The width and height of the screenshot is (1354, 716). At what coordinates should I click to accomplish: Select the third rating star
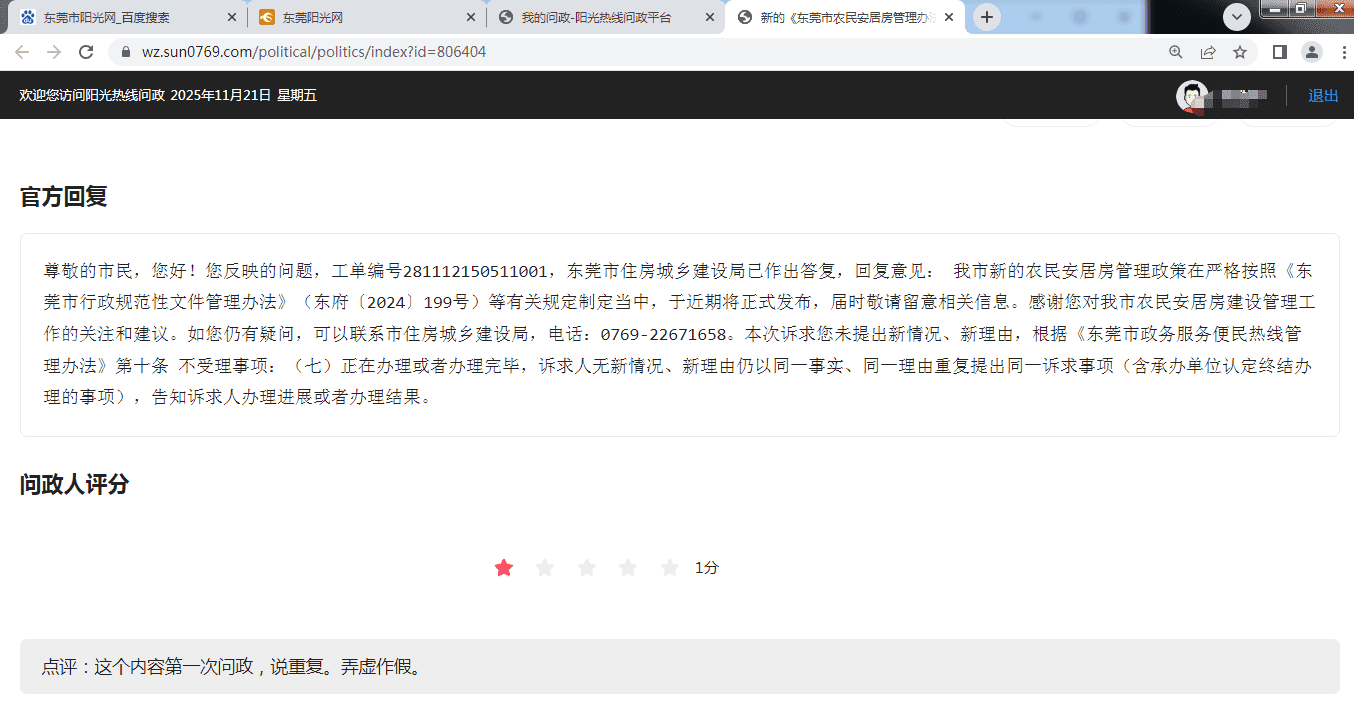pos(587,568)
